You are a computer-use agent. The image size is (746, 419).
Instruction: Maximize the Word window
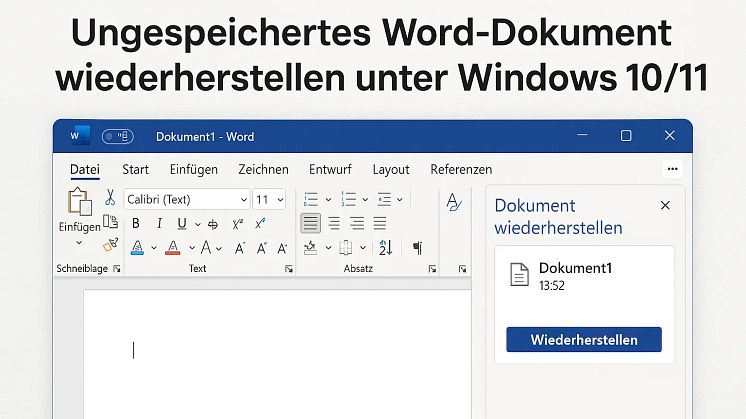click(626, 136)
